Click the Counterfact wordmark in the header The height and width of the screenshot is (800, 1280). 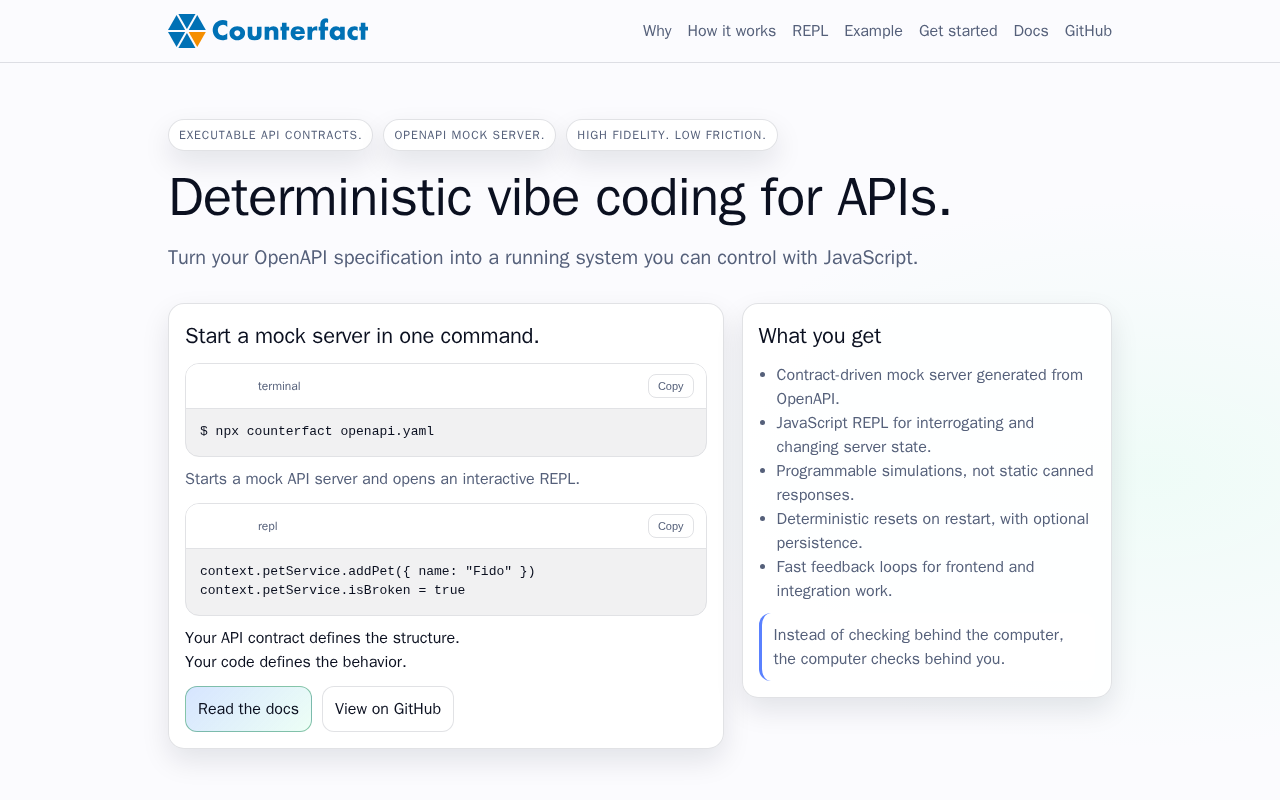coord(290,31)
